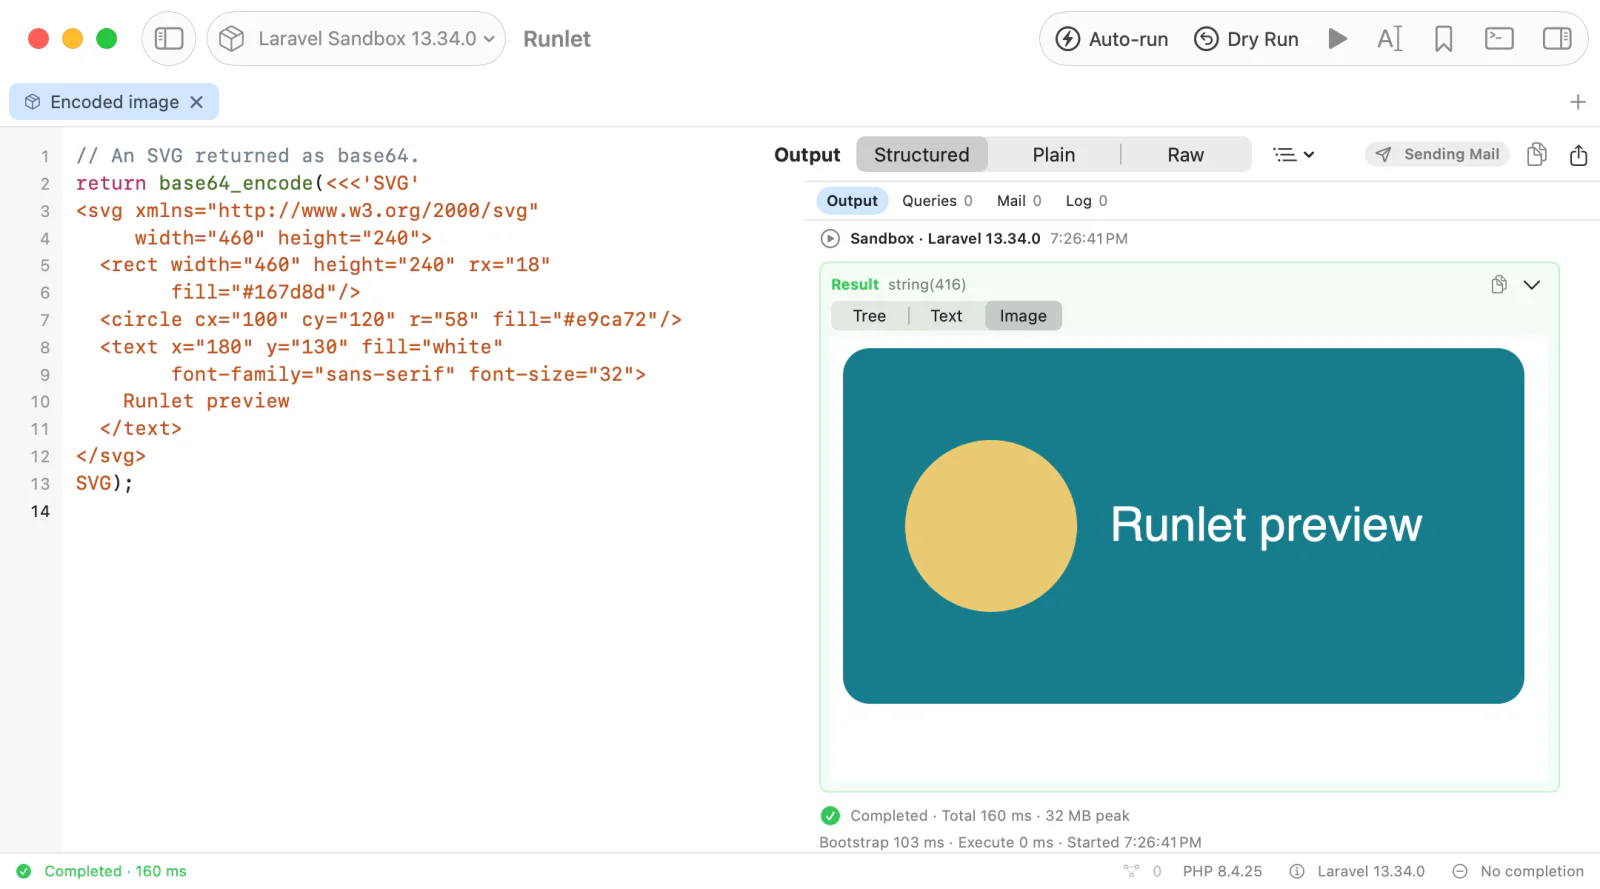Click the 'Runlet preview' code line
The image size is (1600, 889).
pos(206,401)
